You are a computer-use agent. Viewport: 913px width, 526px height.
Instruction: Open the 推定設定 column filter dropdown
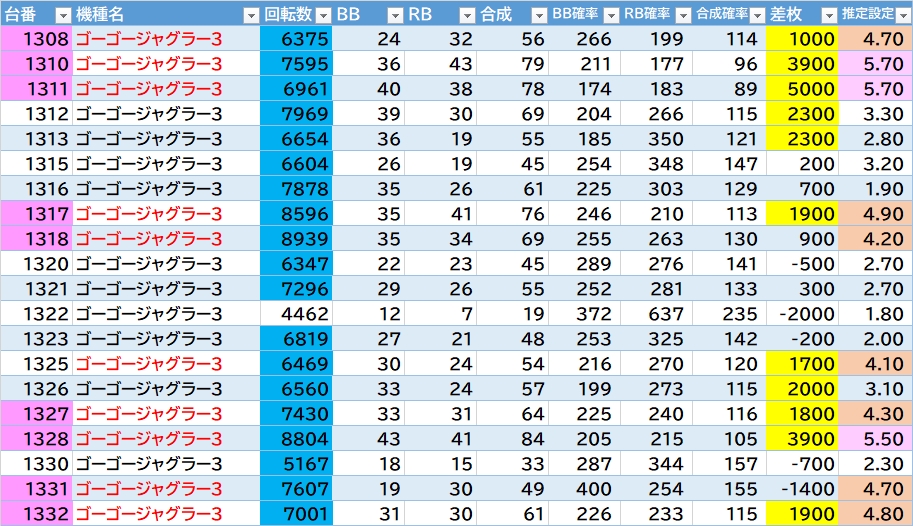tap(904, 15)
